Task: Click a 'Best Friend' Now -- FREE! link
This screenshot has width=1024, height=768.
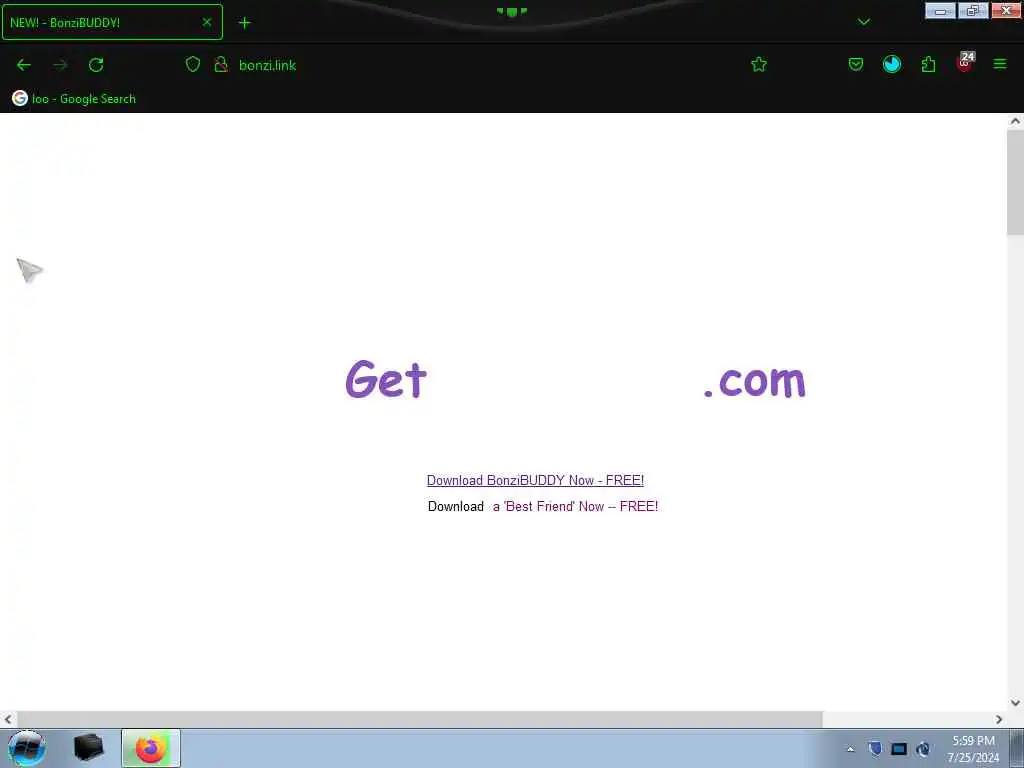Action: click(x=575, y=507)
